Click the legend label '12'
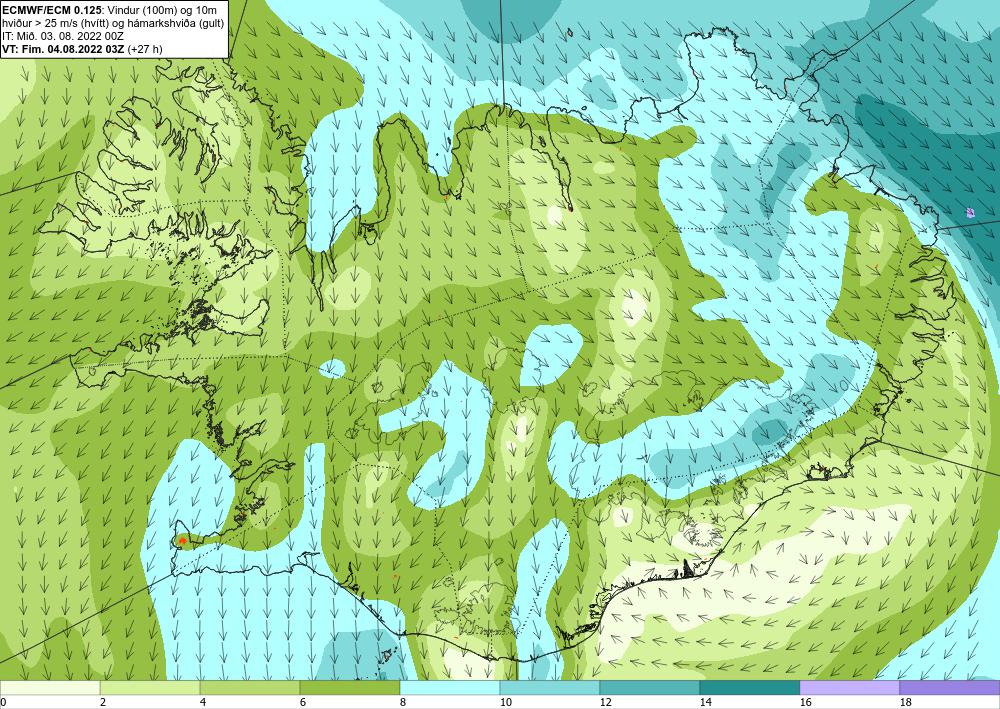1000x709 pixels. (605, 702)
